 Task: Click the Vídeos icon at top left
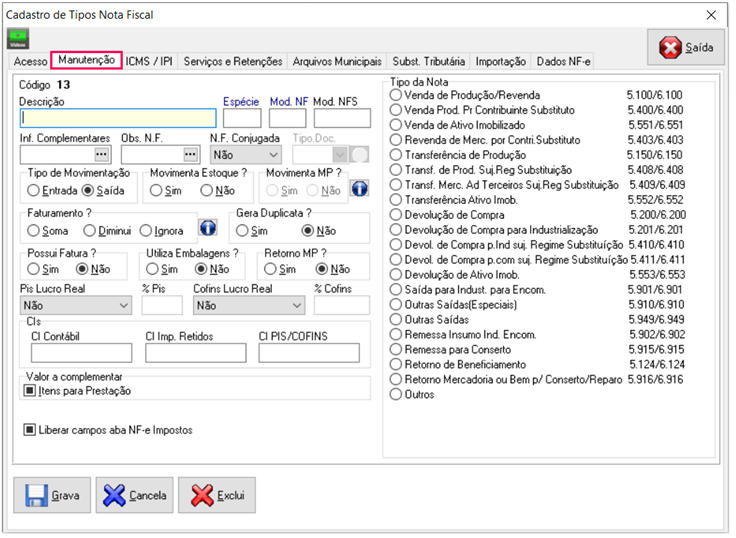(18, 39)
